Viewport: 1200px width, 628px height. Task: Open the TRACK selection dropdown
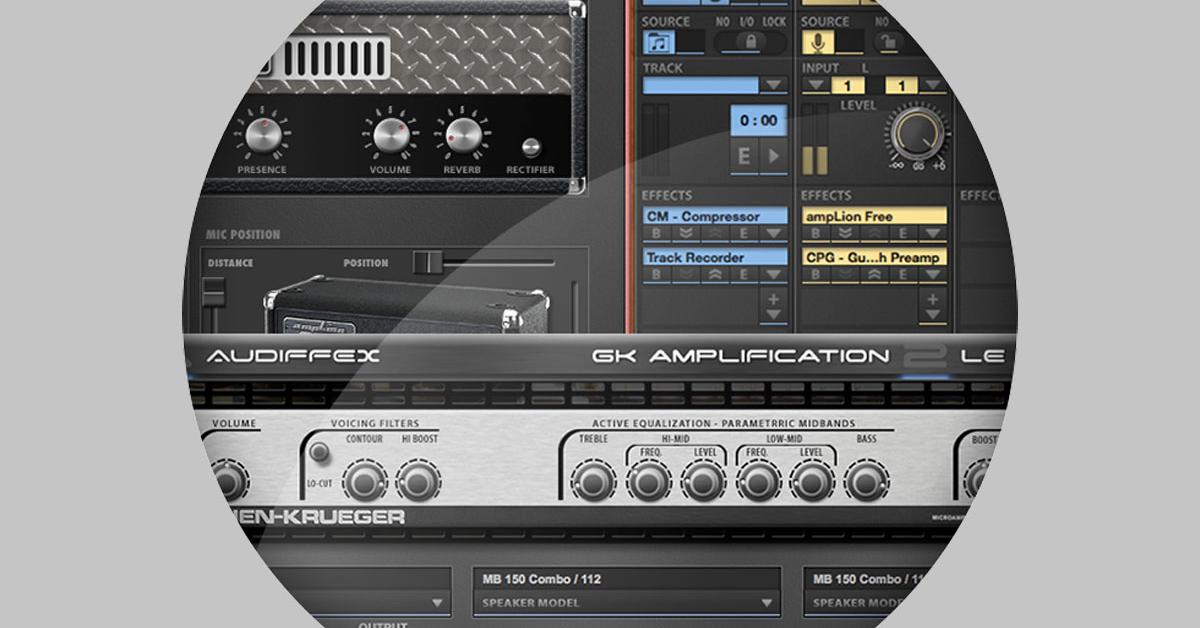pyautogui.click(x=773, y=83)
